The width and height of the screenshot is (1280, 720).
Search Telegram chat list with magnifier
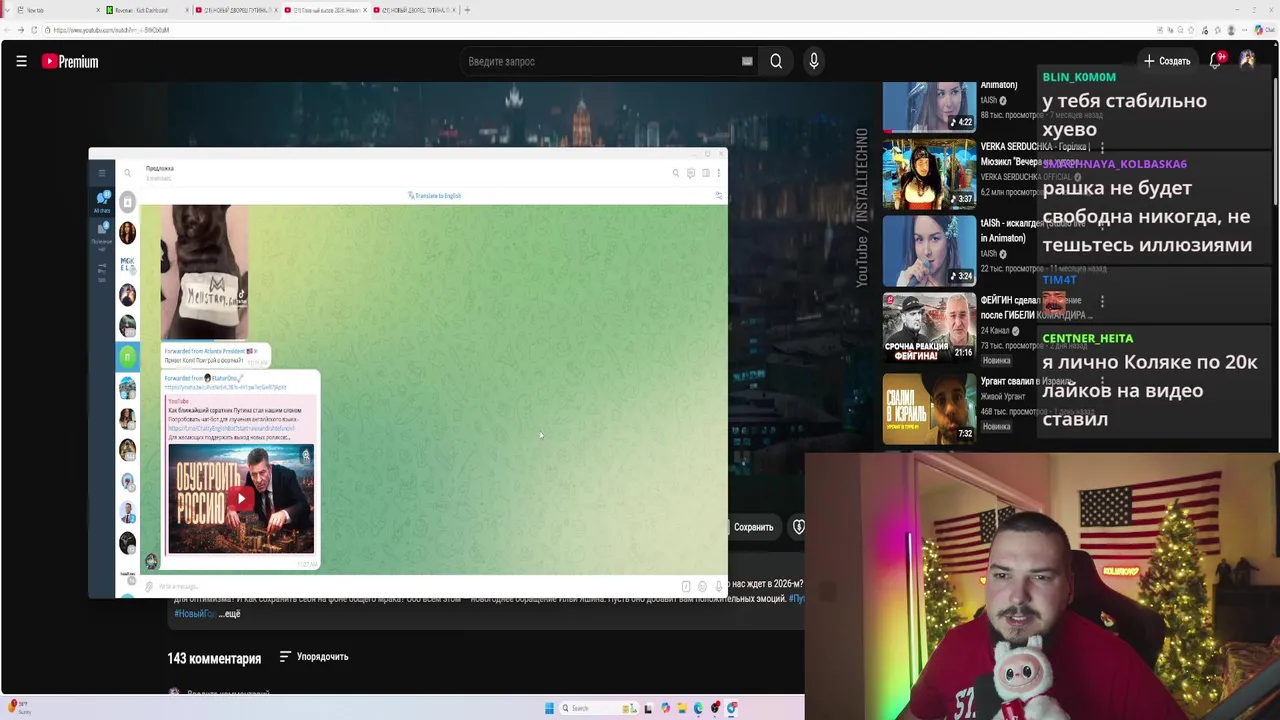127,173
